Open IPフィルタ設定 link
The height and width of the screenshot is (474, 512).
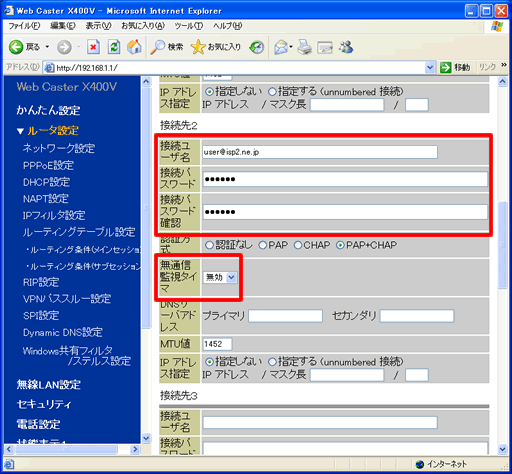tap(54, 215)
